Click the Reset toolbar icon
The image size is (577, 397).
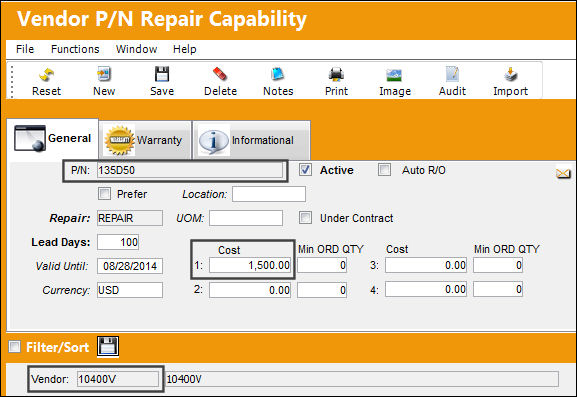pos(46,75)
